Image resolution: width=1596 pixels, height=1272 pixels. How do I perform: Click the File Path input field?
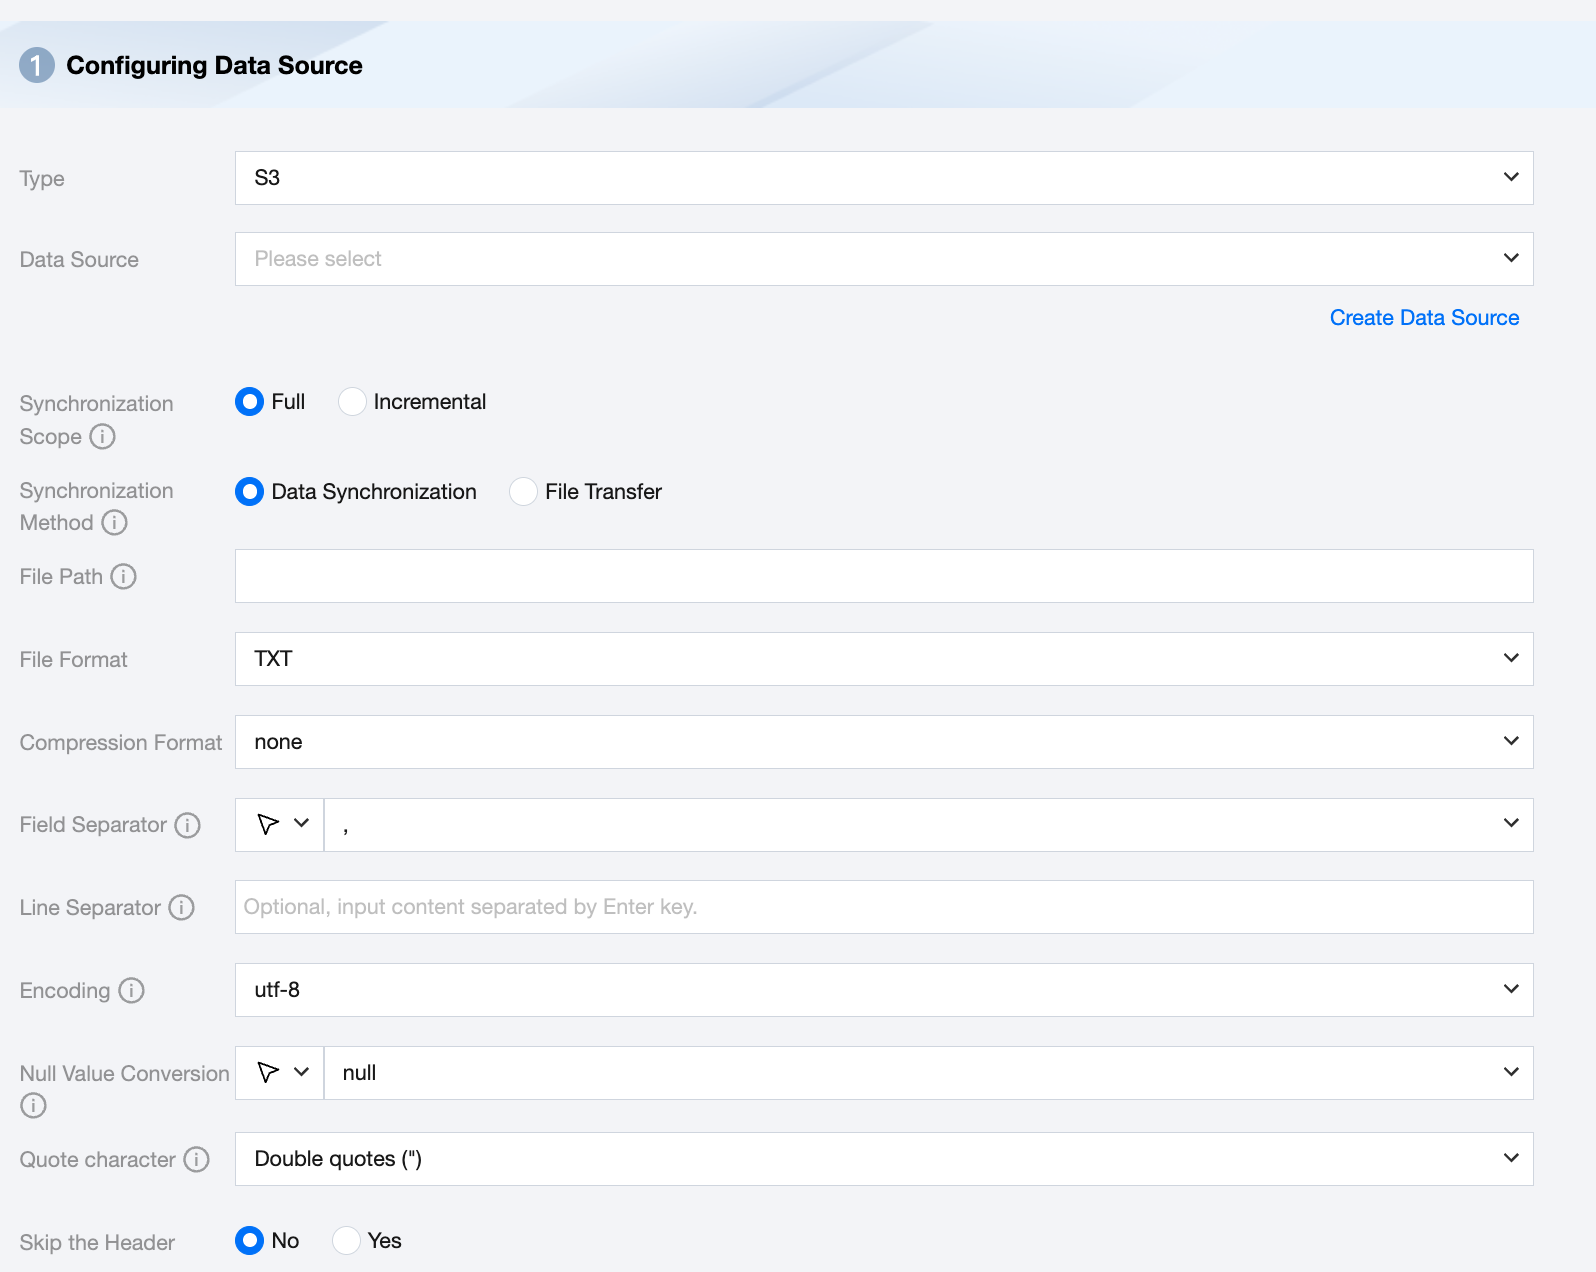883,576
